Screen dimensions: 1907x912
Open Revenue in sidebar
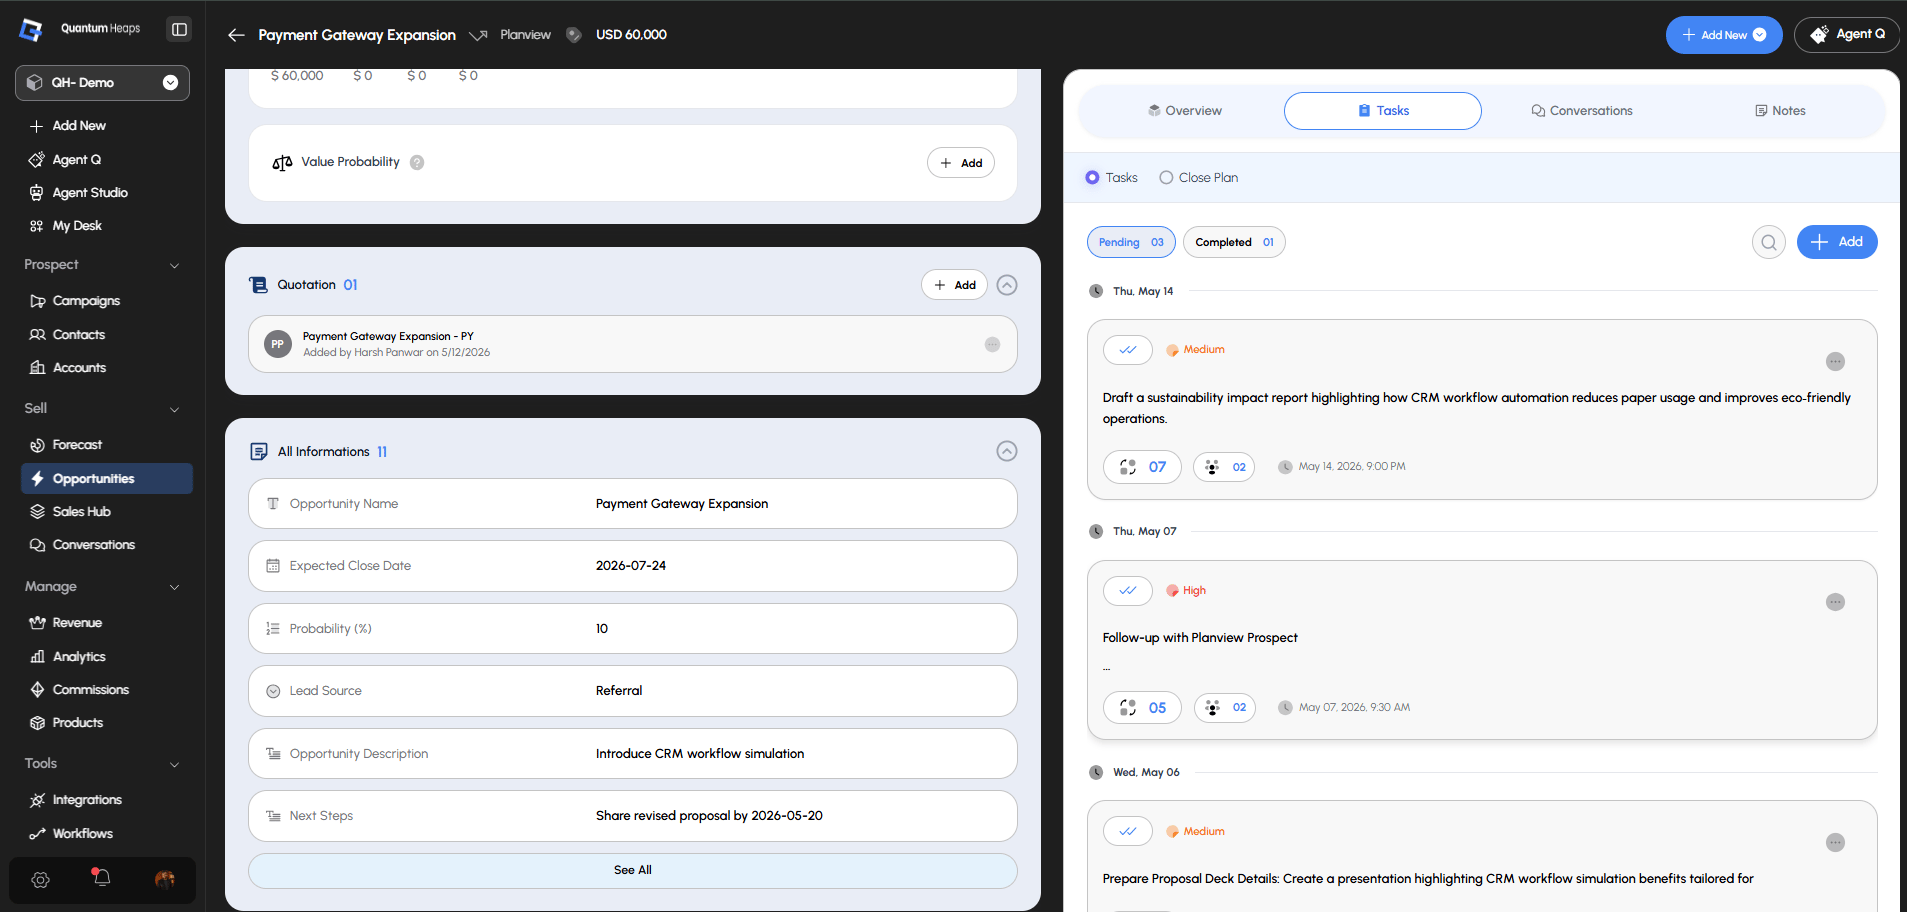pos(77,622)
